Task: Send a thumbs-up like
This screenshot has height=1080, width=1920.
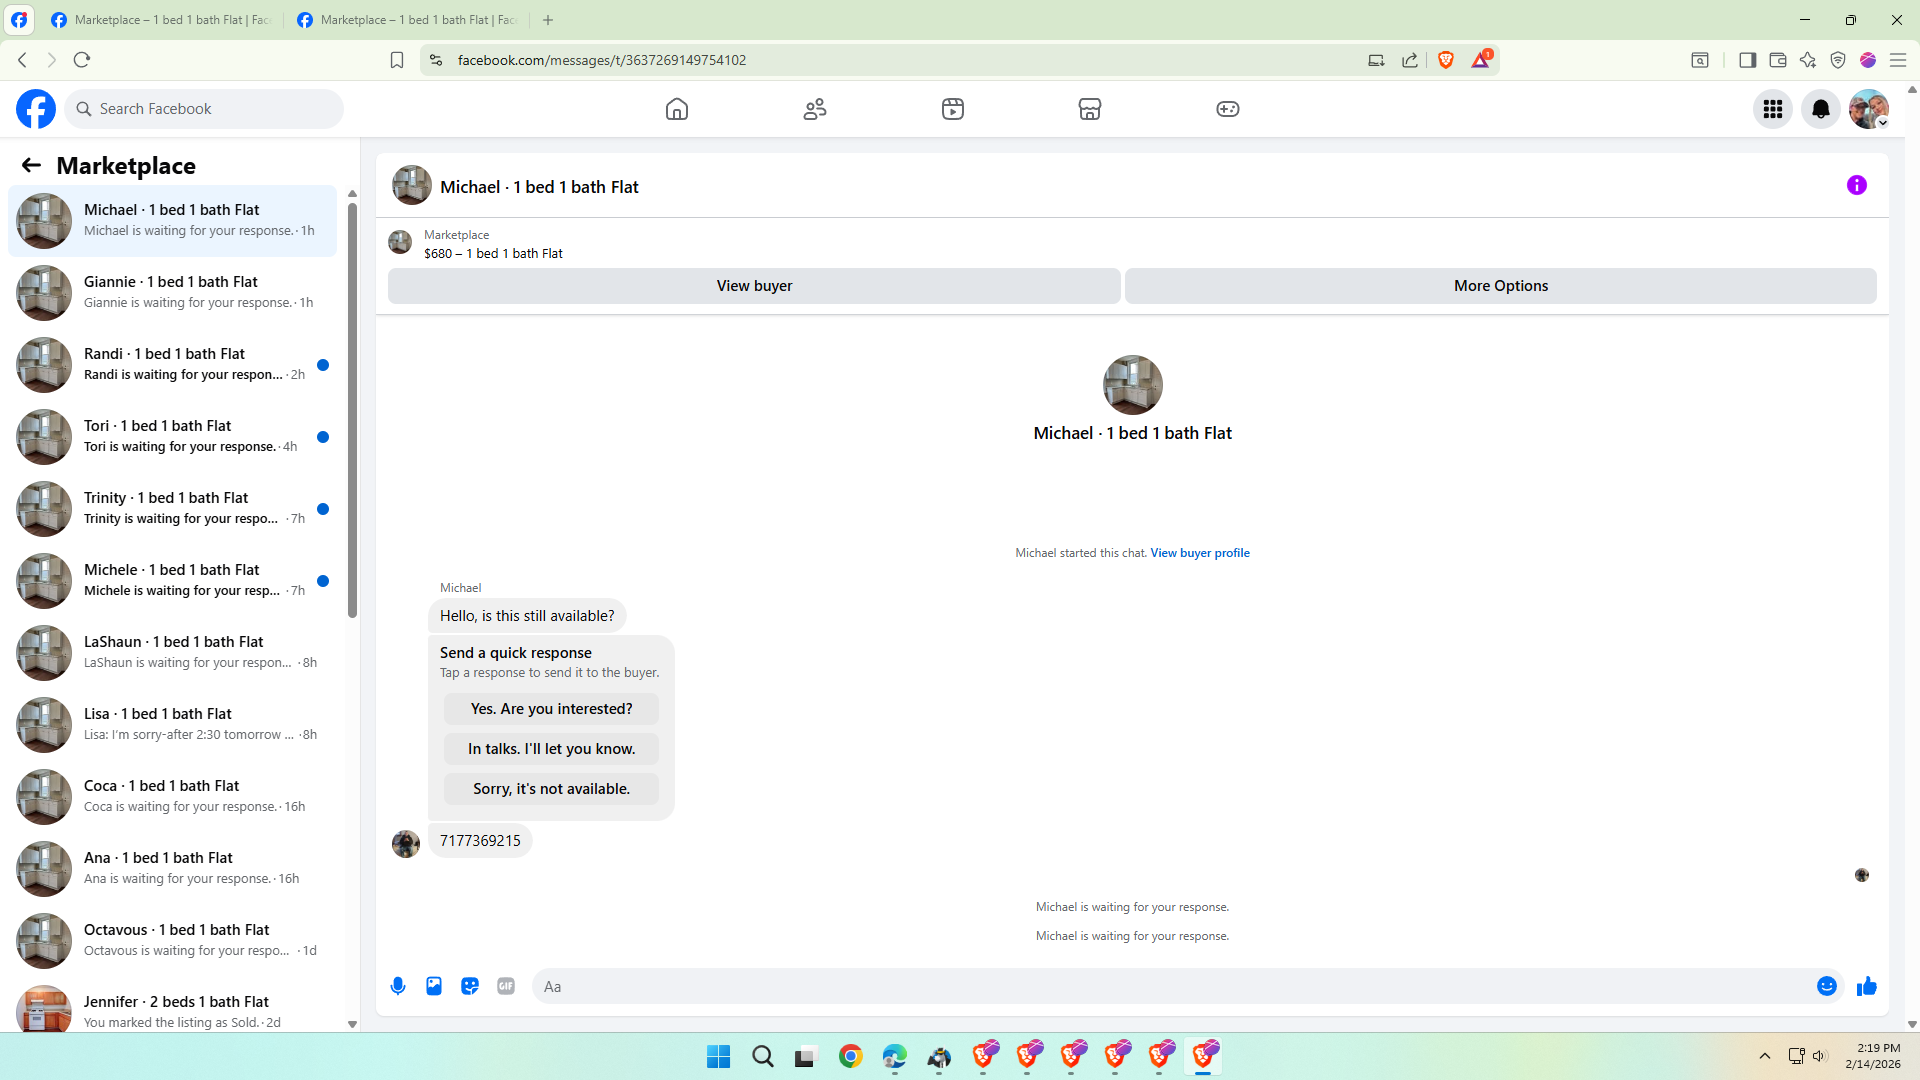Action: (x=1866, y=986)
